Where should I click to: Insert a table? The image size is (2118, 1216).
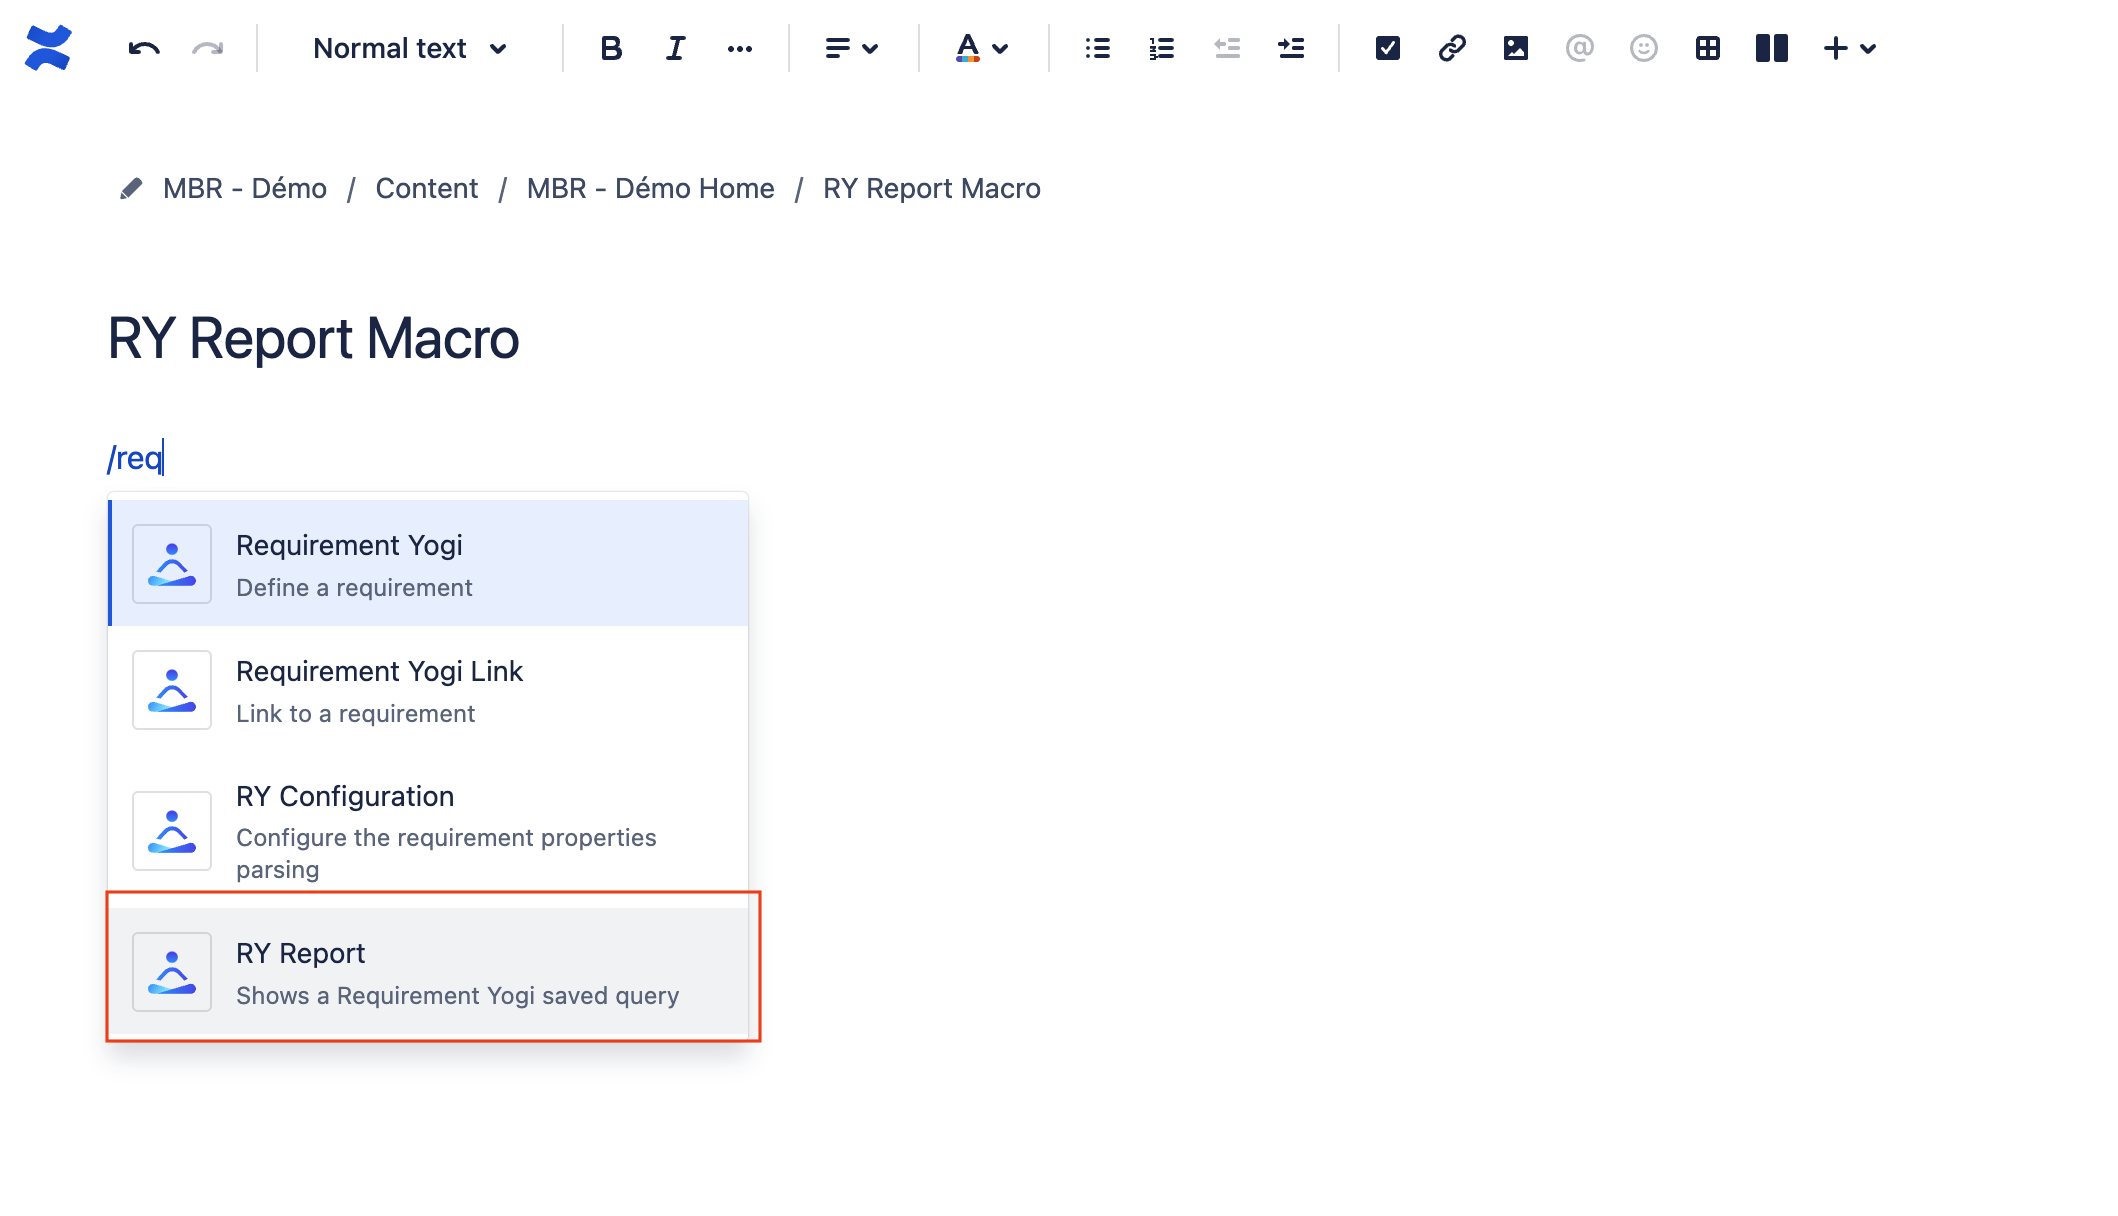[1707, 47]
